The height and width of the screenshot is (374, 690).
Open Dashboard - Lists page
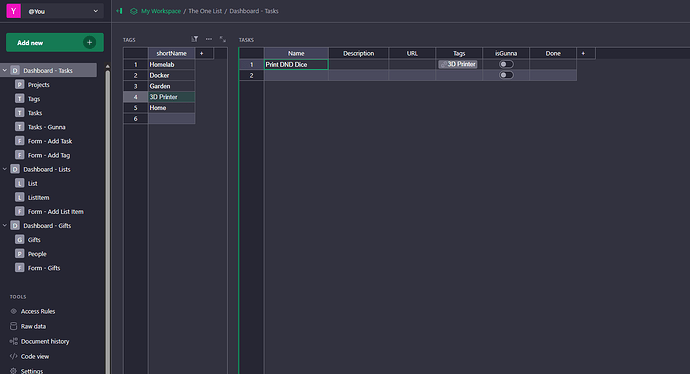coord(47,169)
